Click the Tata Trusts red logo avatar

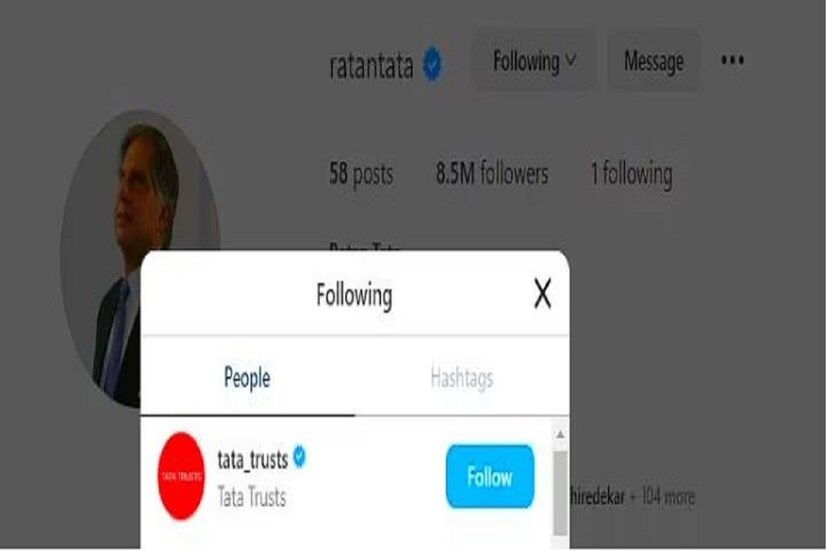pos(181,476)
